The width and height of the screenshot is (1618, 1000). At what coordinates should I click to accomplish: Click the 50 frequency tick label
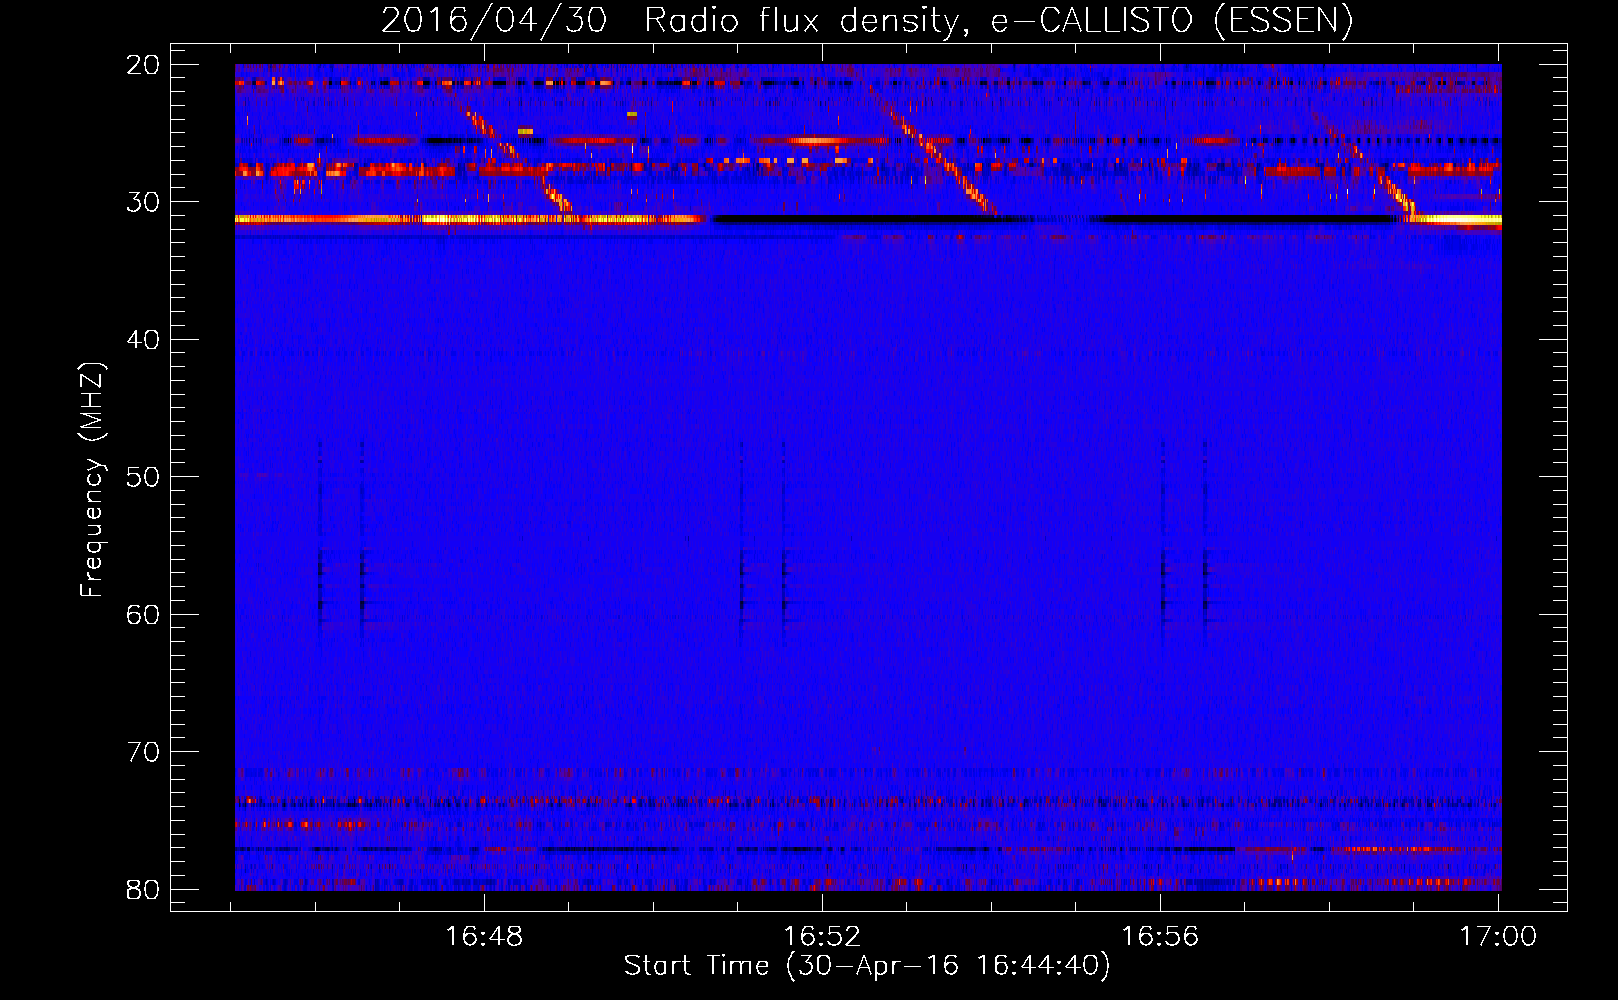pos(144,477)
